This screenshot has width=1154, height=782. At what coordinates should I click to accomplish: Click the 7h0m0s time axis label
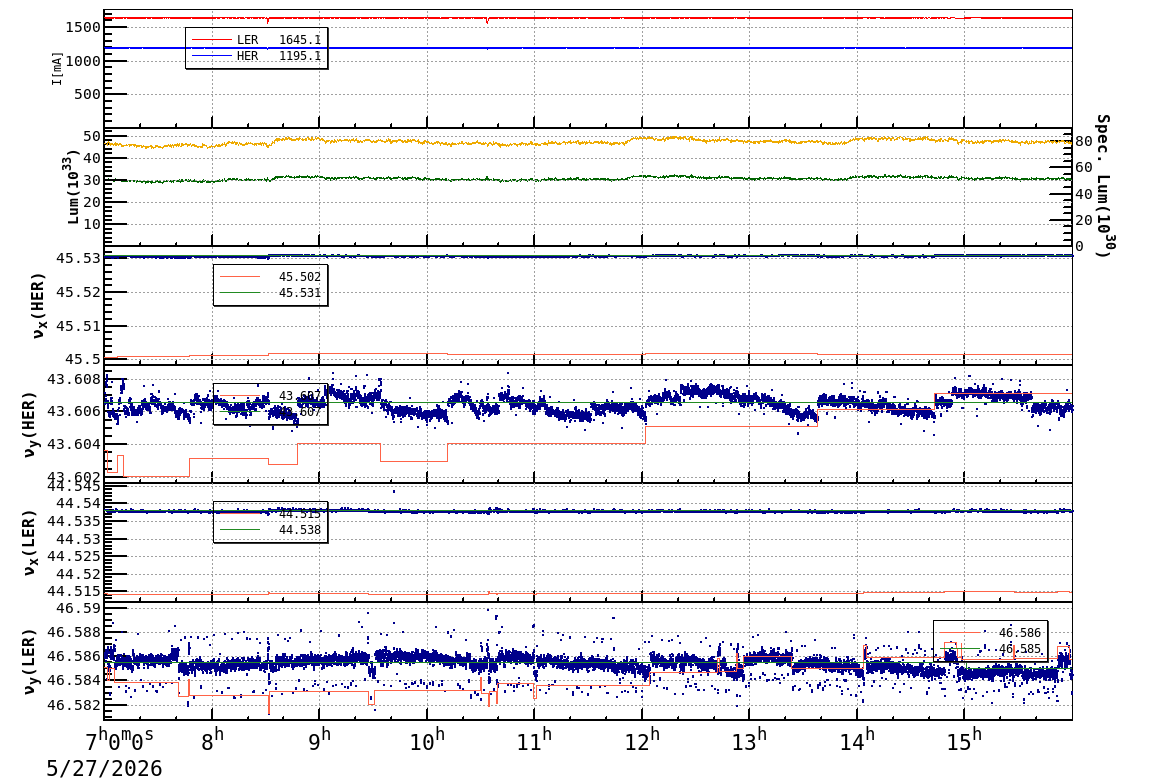coord(120,737)
